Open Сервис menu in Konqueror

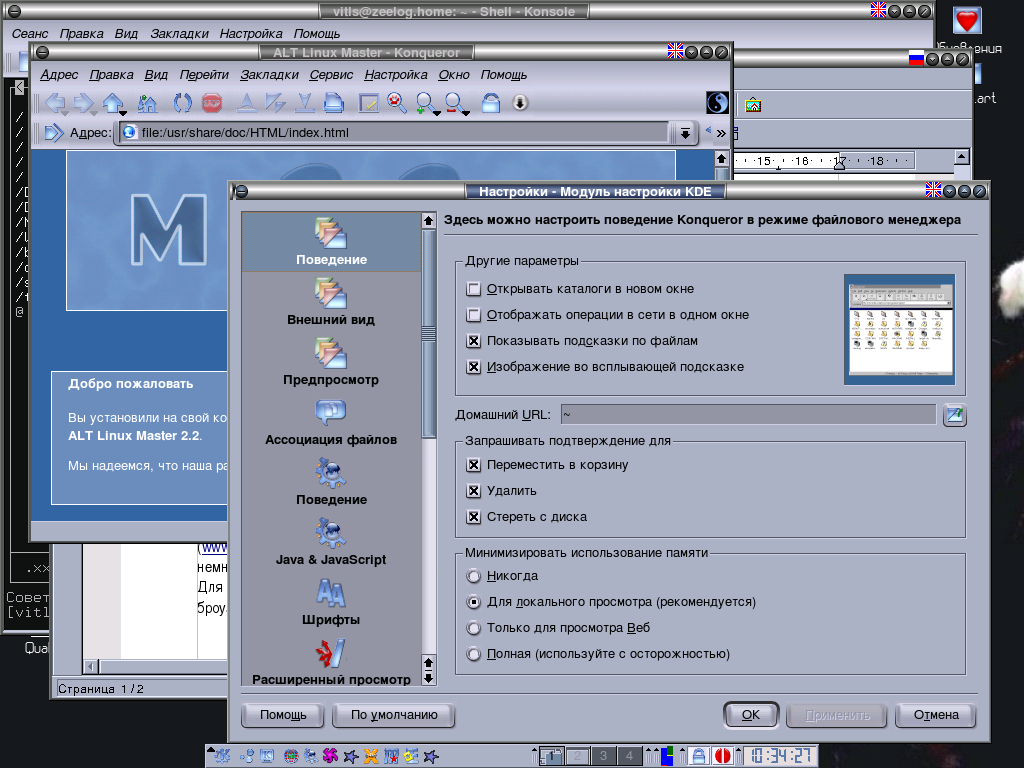tap(331, 74)
